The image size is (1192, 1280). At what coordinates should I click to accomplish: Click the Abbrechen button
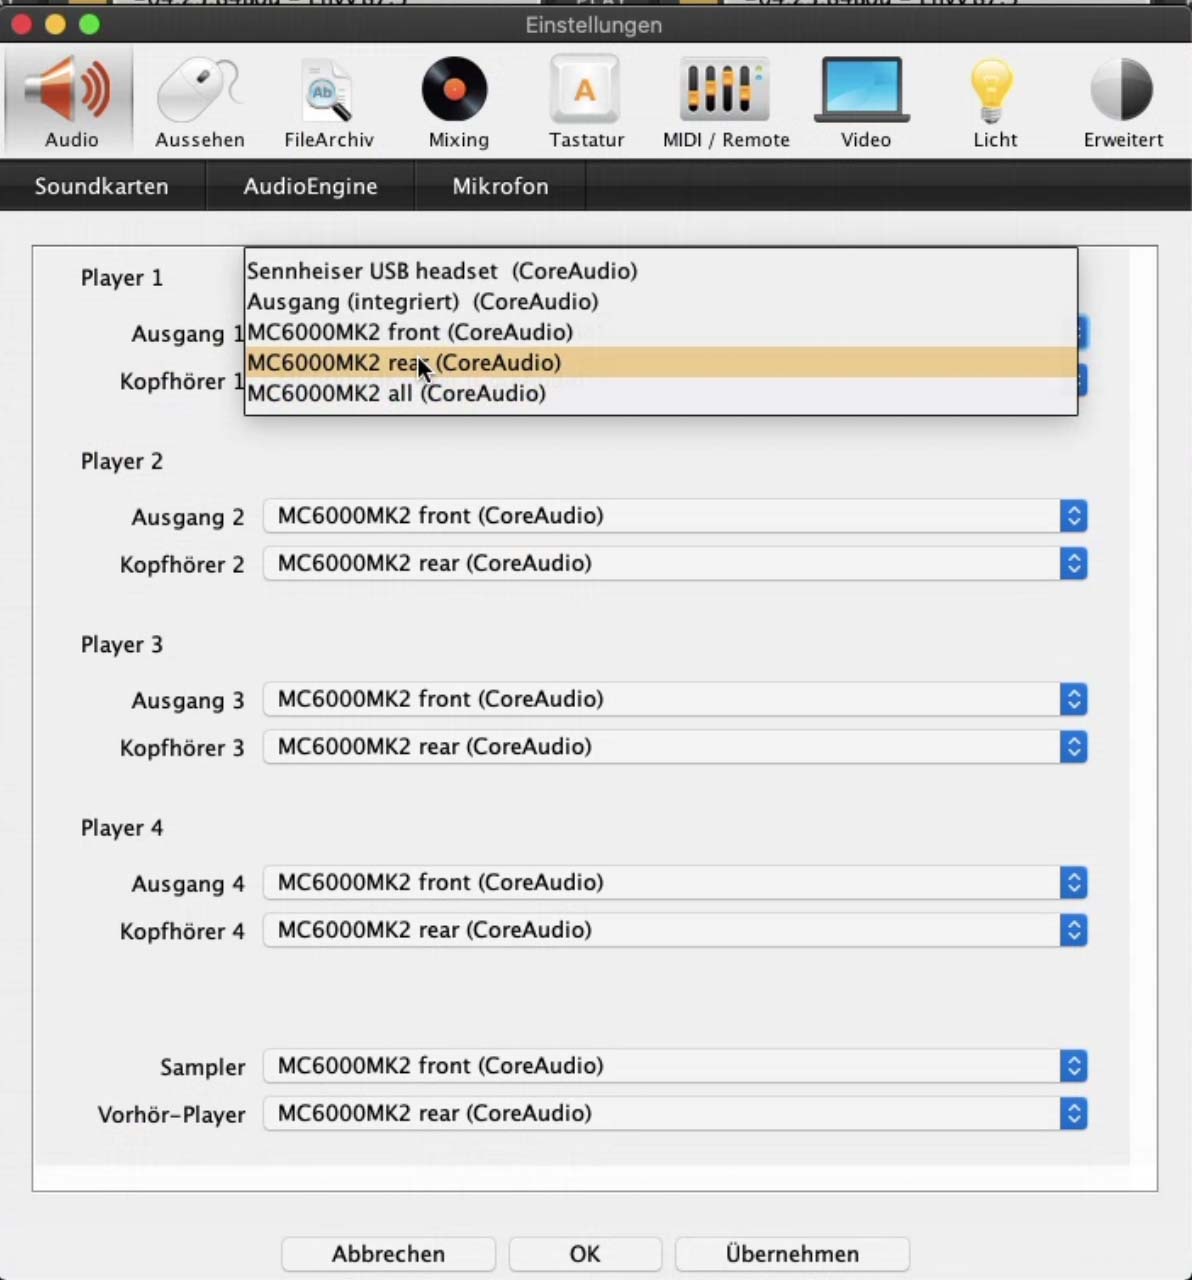tap(388, 1254)
